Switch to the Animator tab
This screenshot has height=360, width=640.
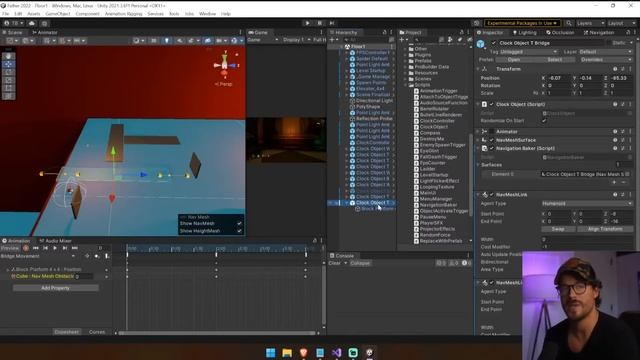click(45, 32)
